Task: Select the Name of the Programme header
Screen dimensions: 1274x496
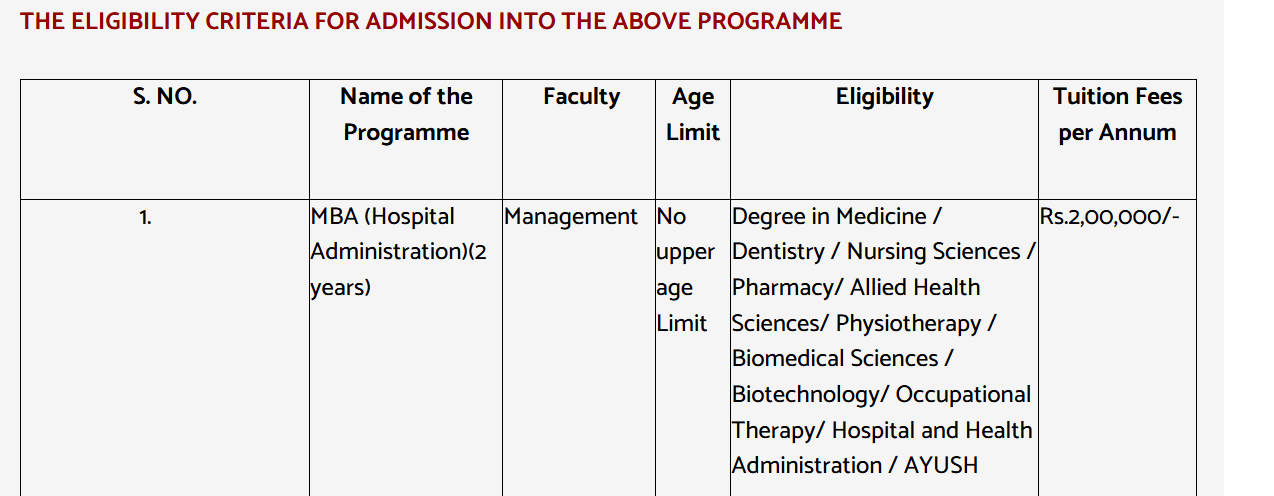Action: click(406, 114)
